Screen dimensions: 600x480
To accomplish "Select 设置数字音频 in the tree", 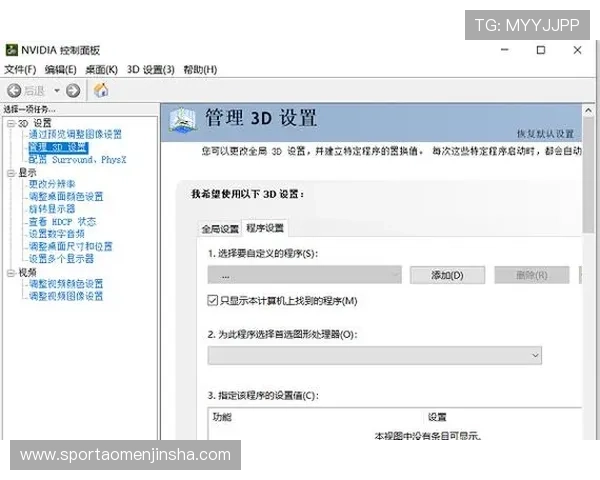I will point(57,234).
